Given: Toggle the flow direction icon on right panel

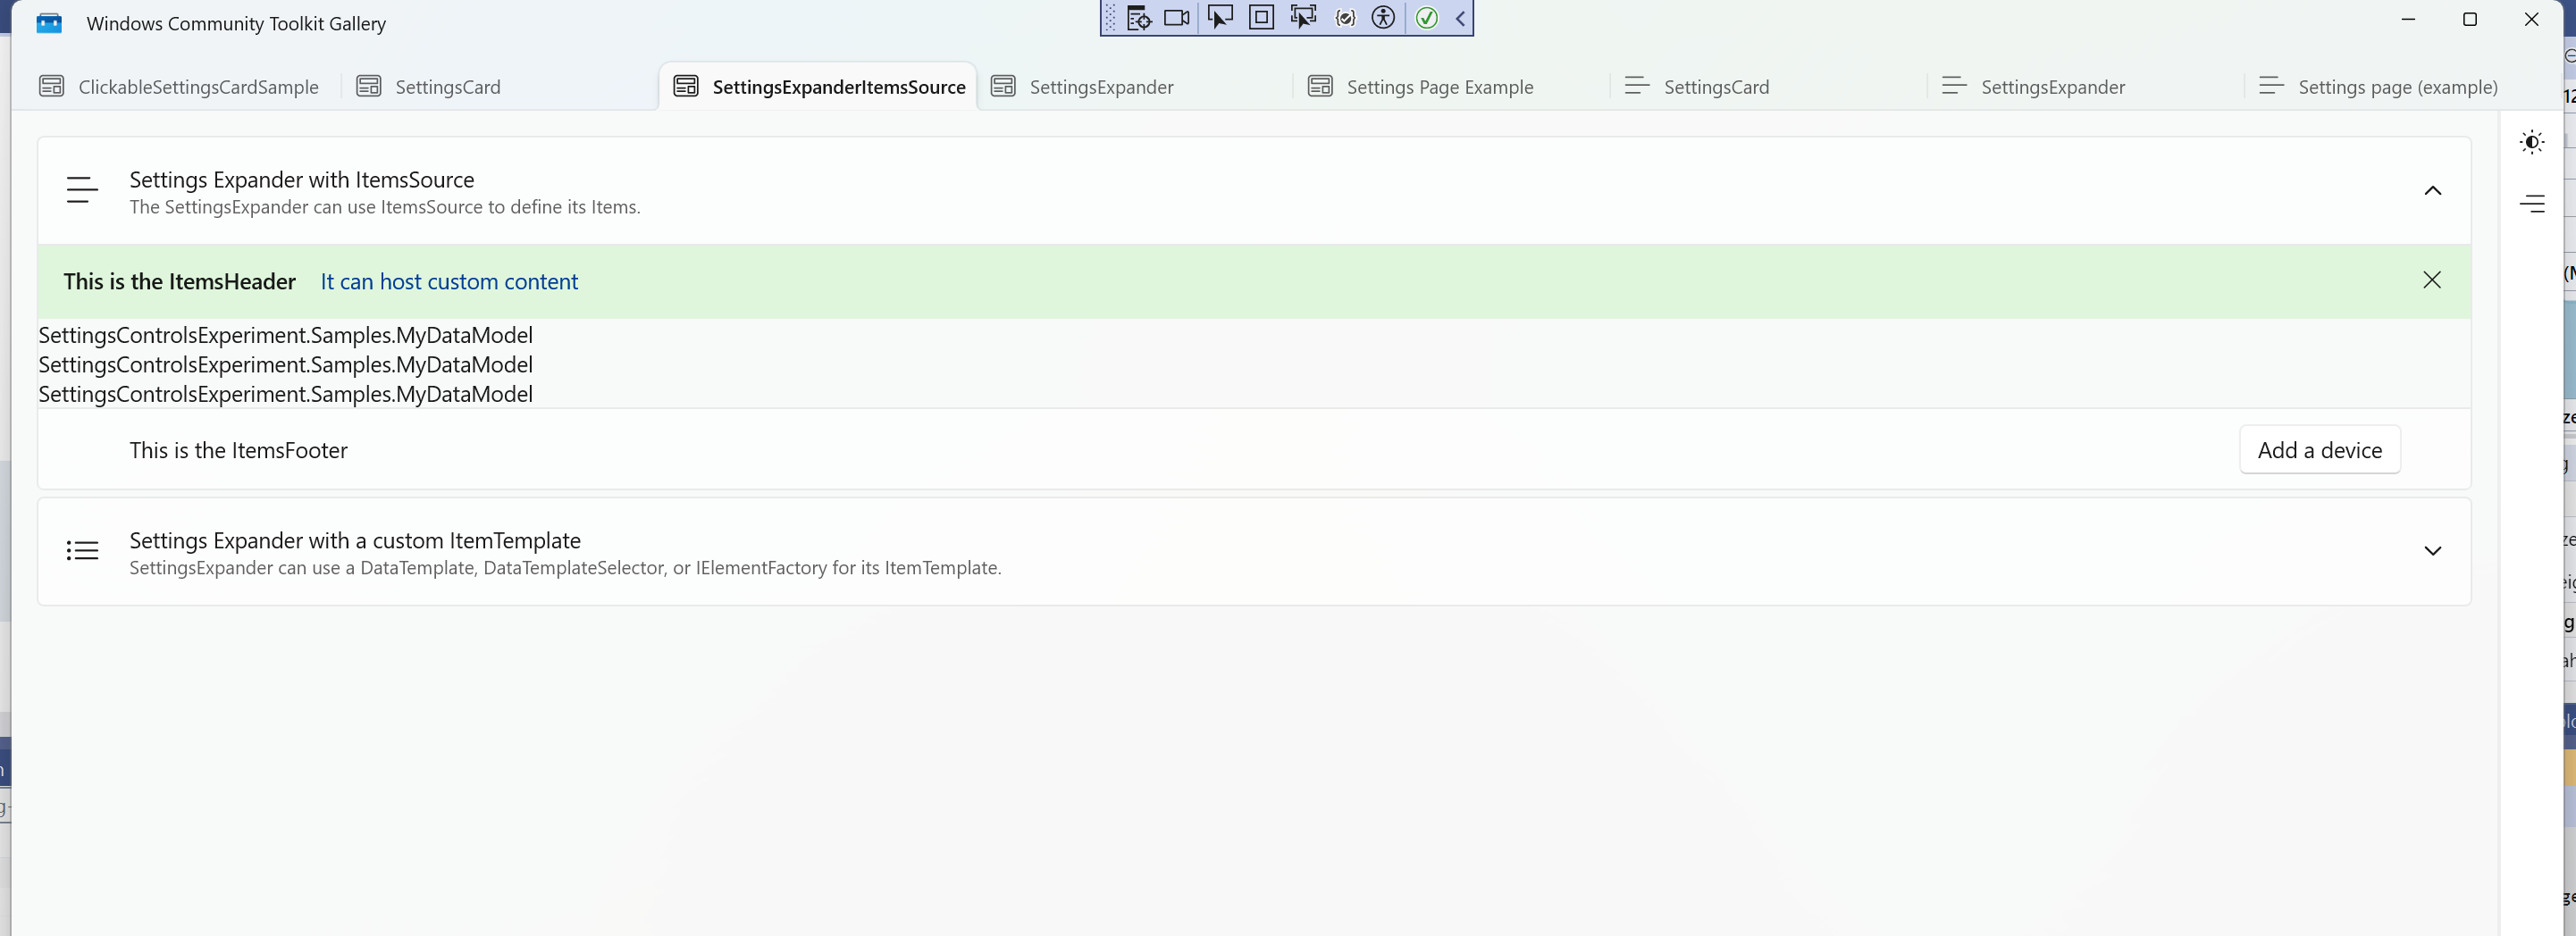Looking at the screenshot, I should 2534,203.
